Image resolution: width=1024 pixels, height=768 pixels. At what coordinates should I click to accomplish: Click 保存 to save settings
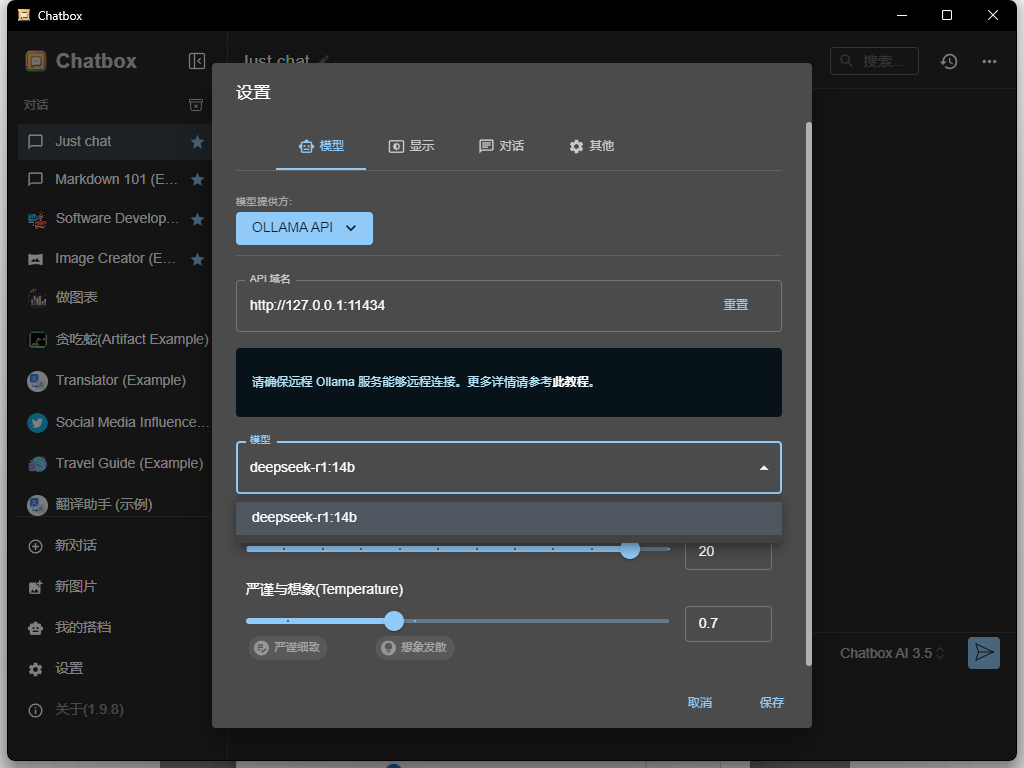[771, 703]
